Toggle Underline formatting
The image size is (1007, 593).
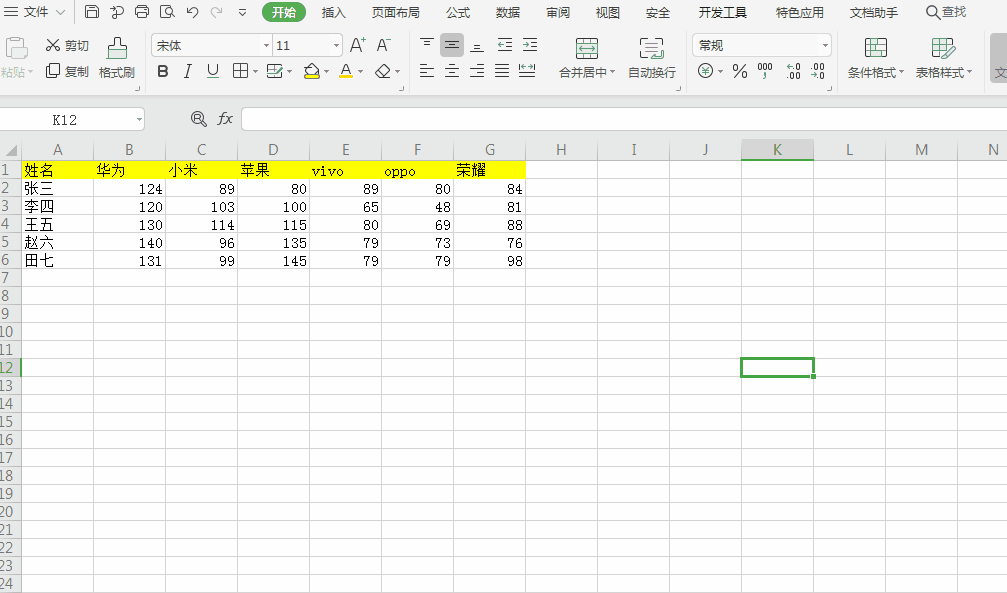[213, 71]
